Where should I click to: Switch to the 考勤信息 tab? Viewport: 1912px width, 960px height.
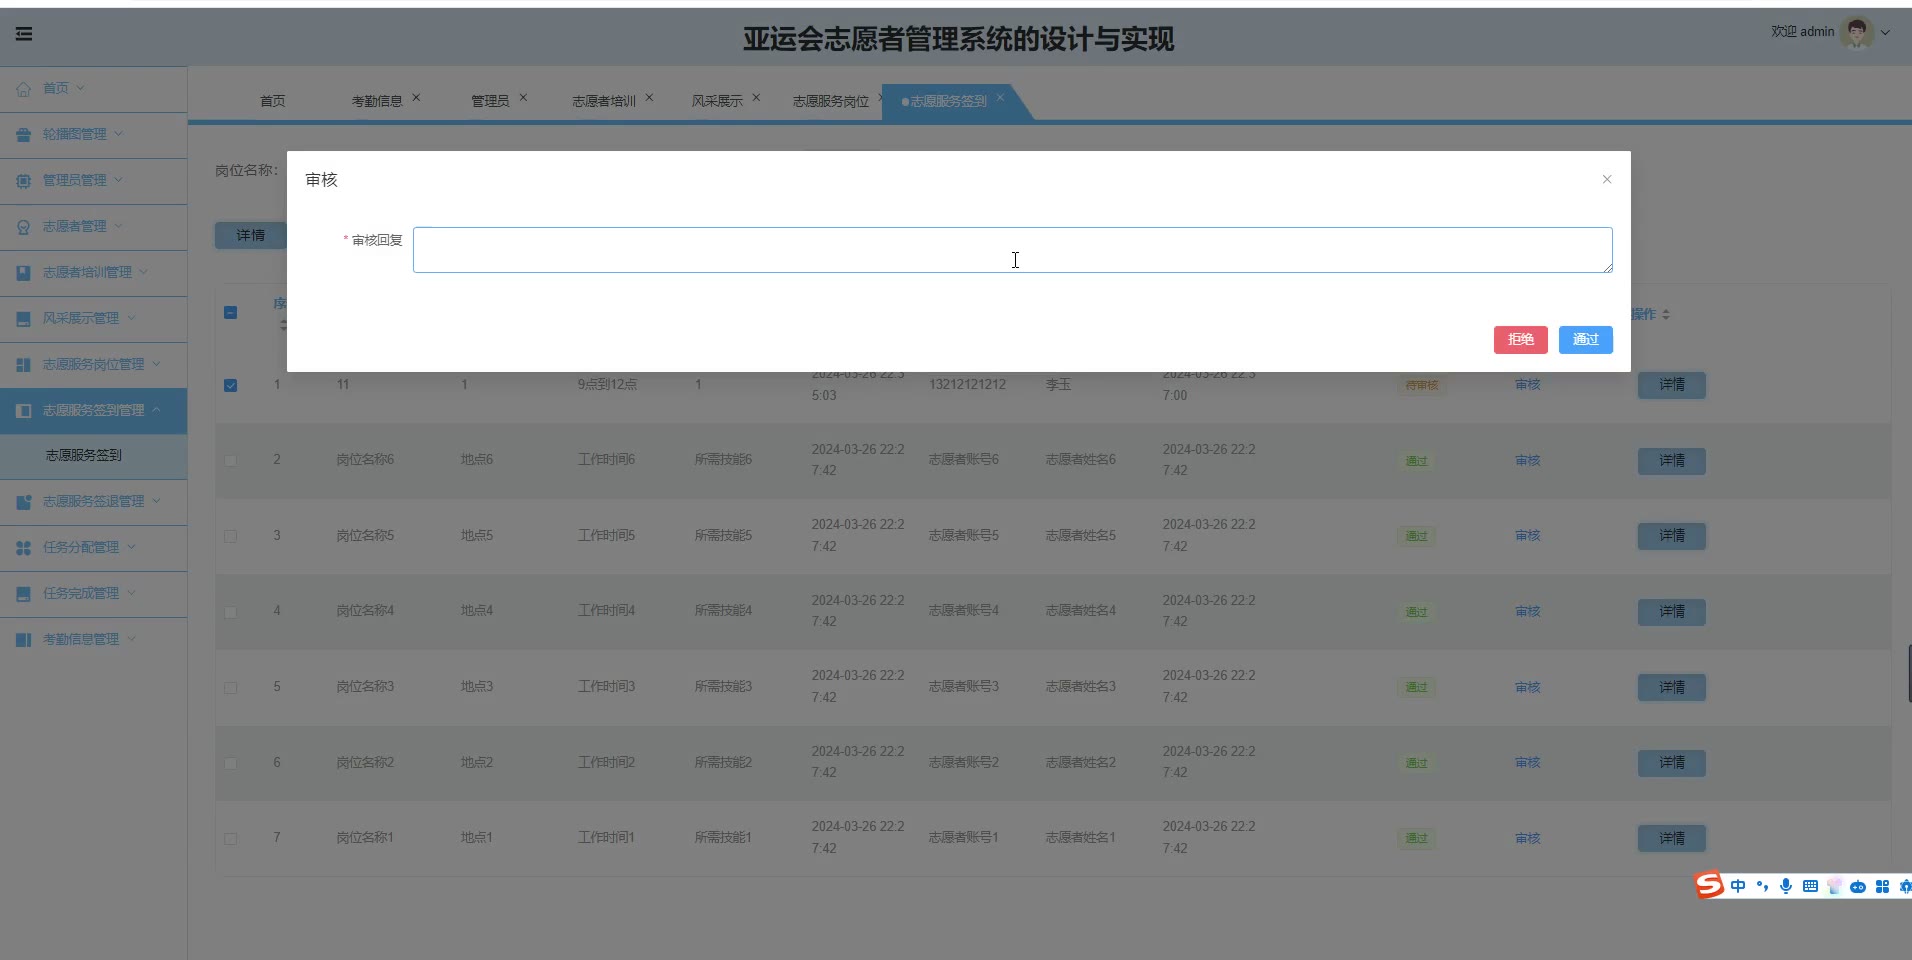coord(377,101)
